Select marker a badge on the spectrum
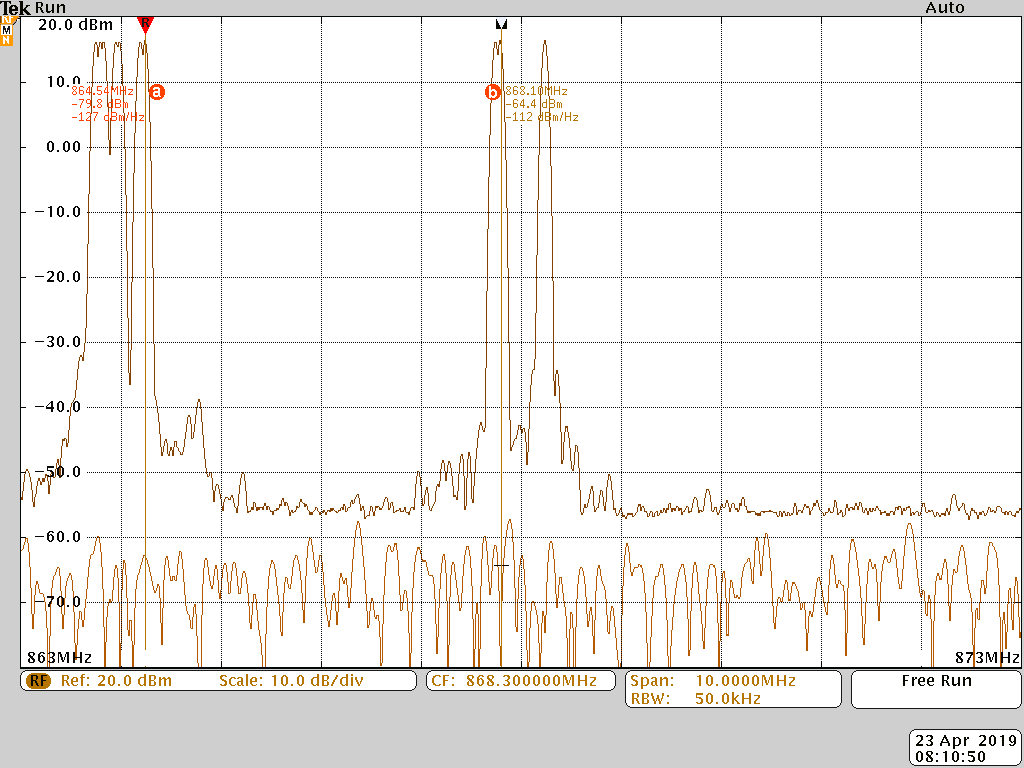This screenshot has width=1024, height=768. 156,91
